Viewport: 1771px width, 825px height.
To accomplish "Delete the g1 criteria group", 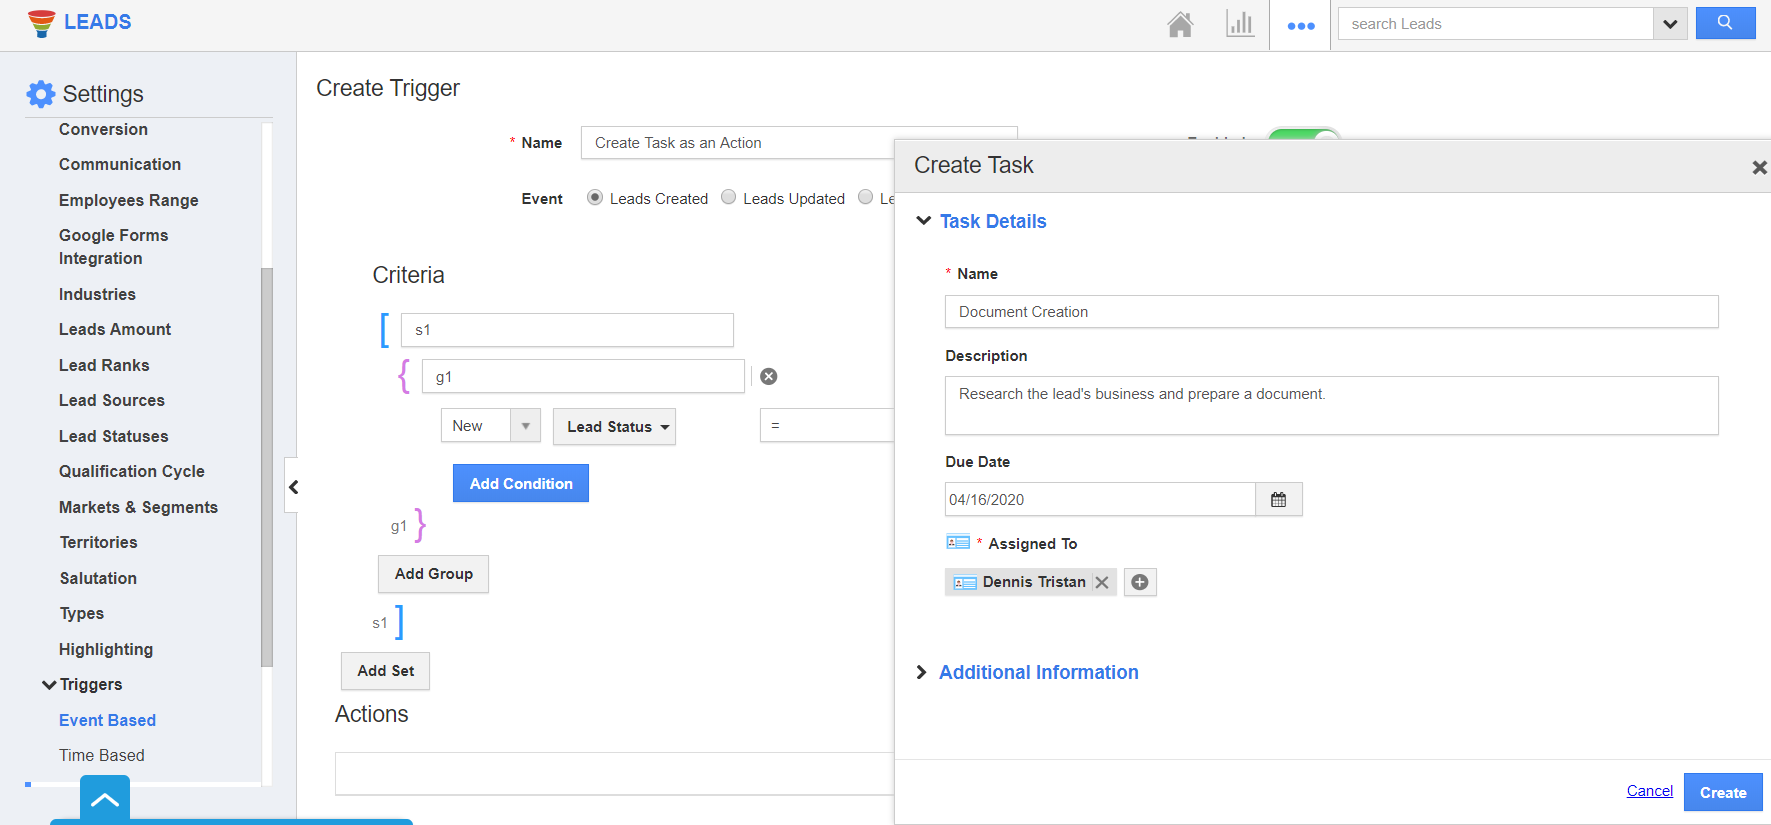I will 768,377.
